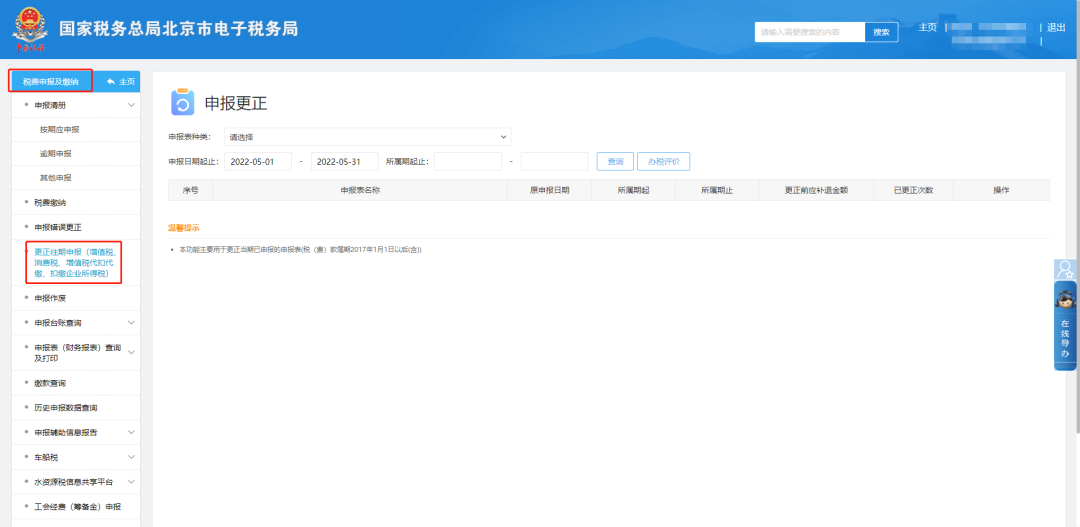This screenshot has width=1080, height=527.
Task: Select 更正往期申报 sidebar item
Action: point(74,262)
